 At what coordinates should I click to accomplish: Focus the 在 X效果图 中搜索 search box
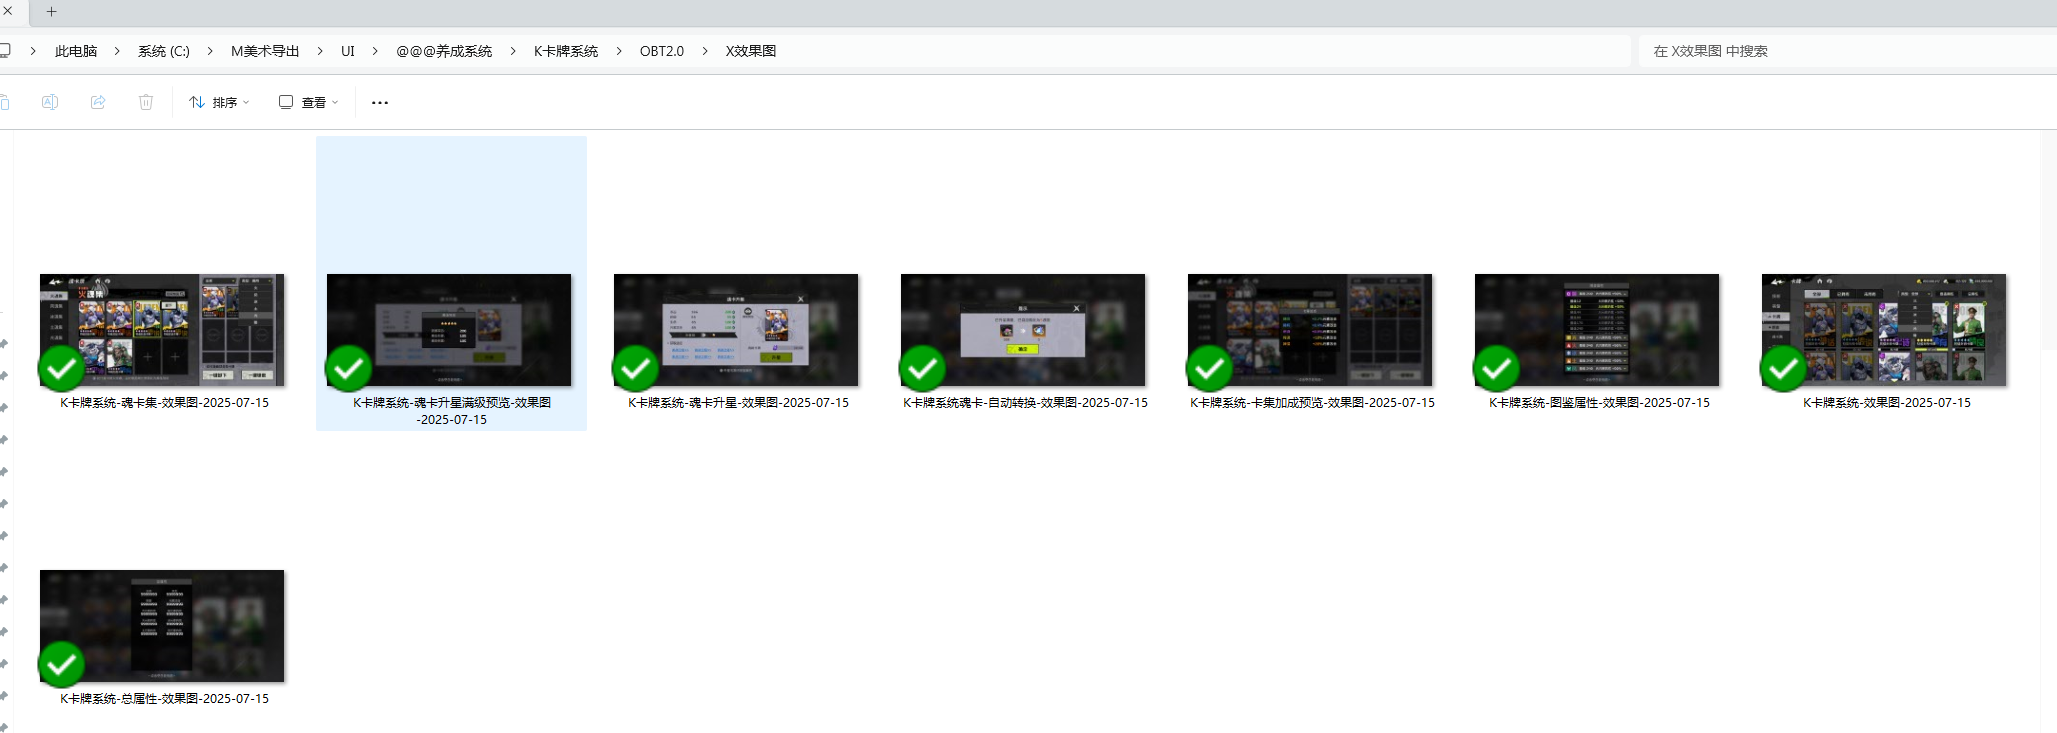coord(1840,51)
